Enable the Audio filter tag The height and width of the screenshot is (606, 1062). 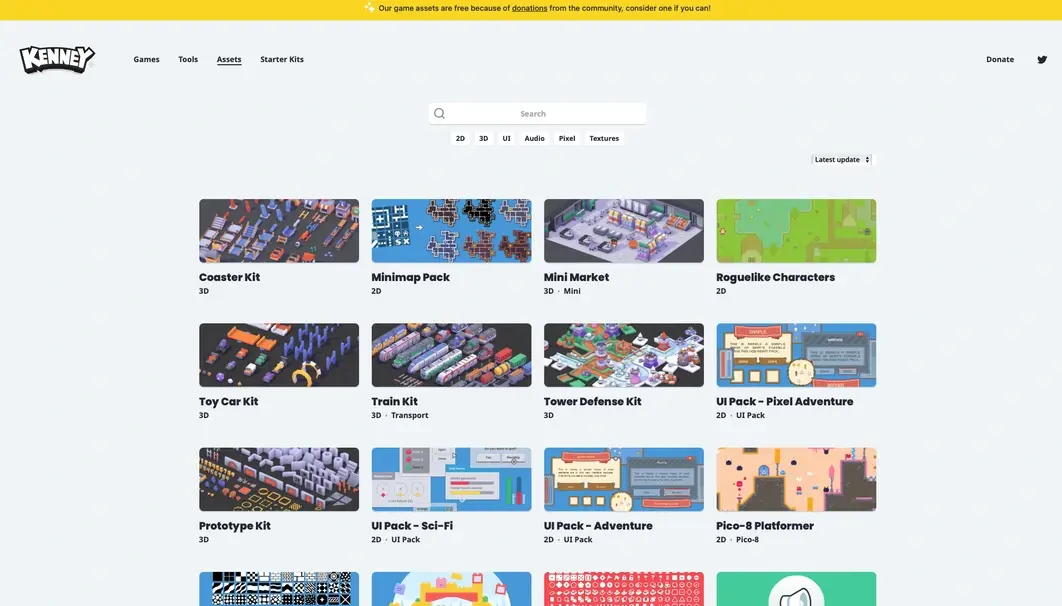click(534, 139)
